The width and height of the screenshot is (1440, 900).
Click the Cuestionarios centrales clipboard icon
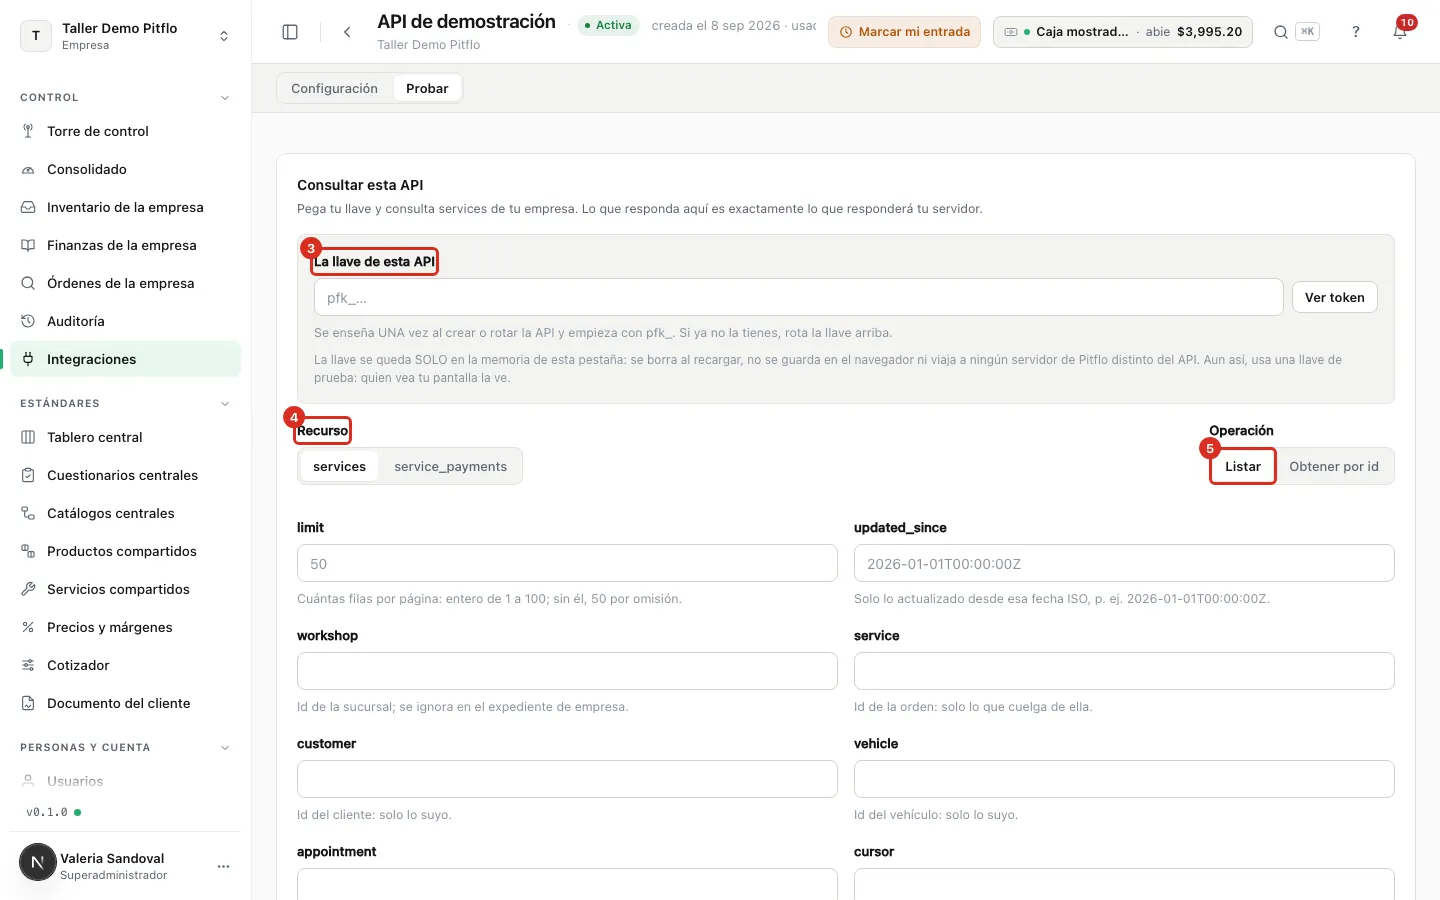[28, 475]
